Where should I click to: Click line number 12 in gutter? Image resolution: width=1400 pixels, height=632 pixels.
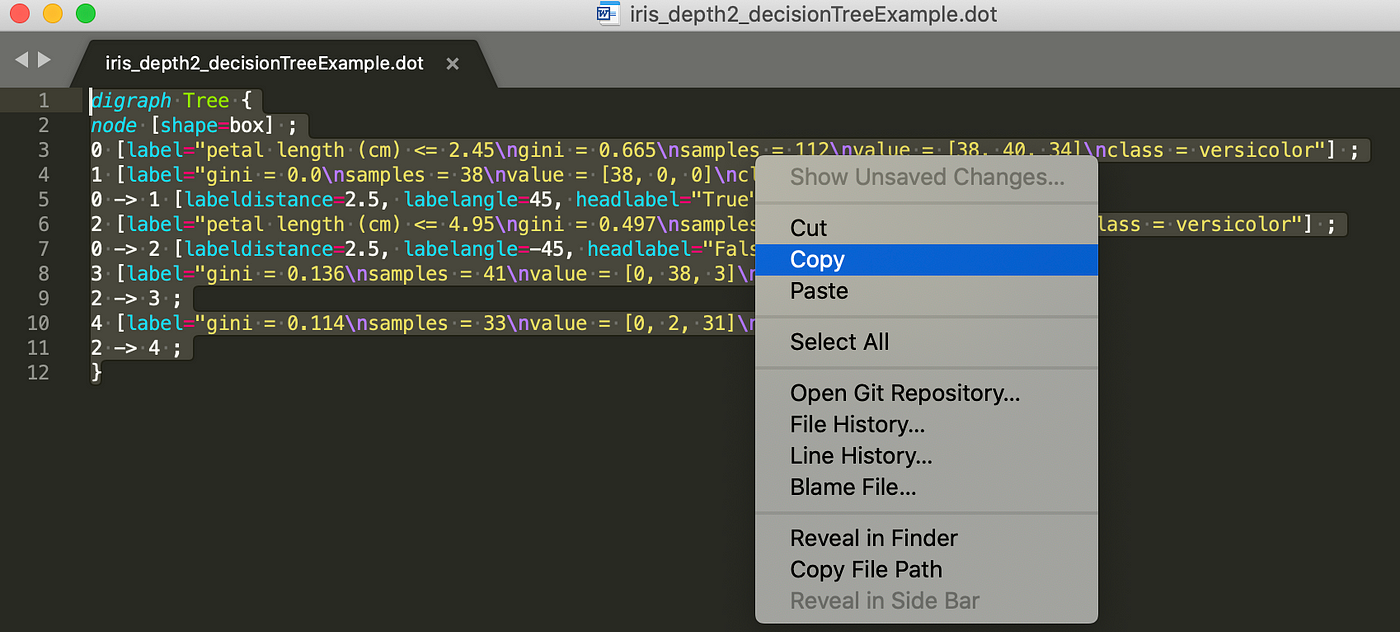[x=38, y=372]
